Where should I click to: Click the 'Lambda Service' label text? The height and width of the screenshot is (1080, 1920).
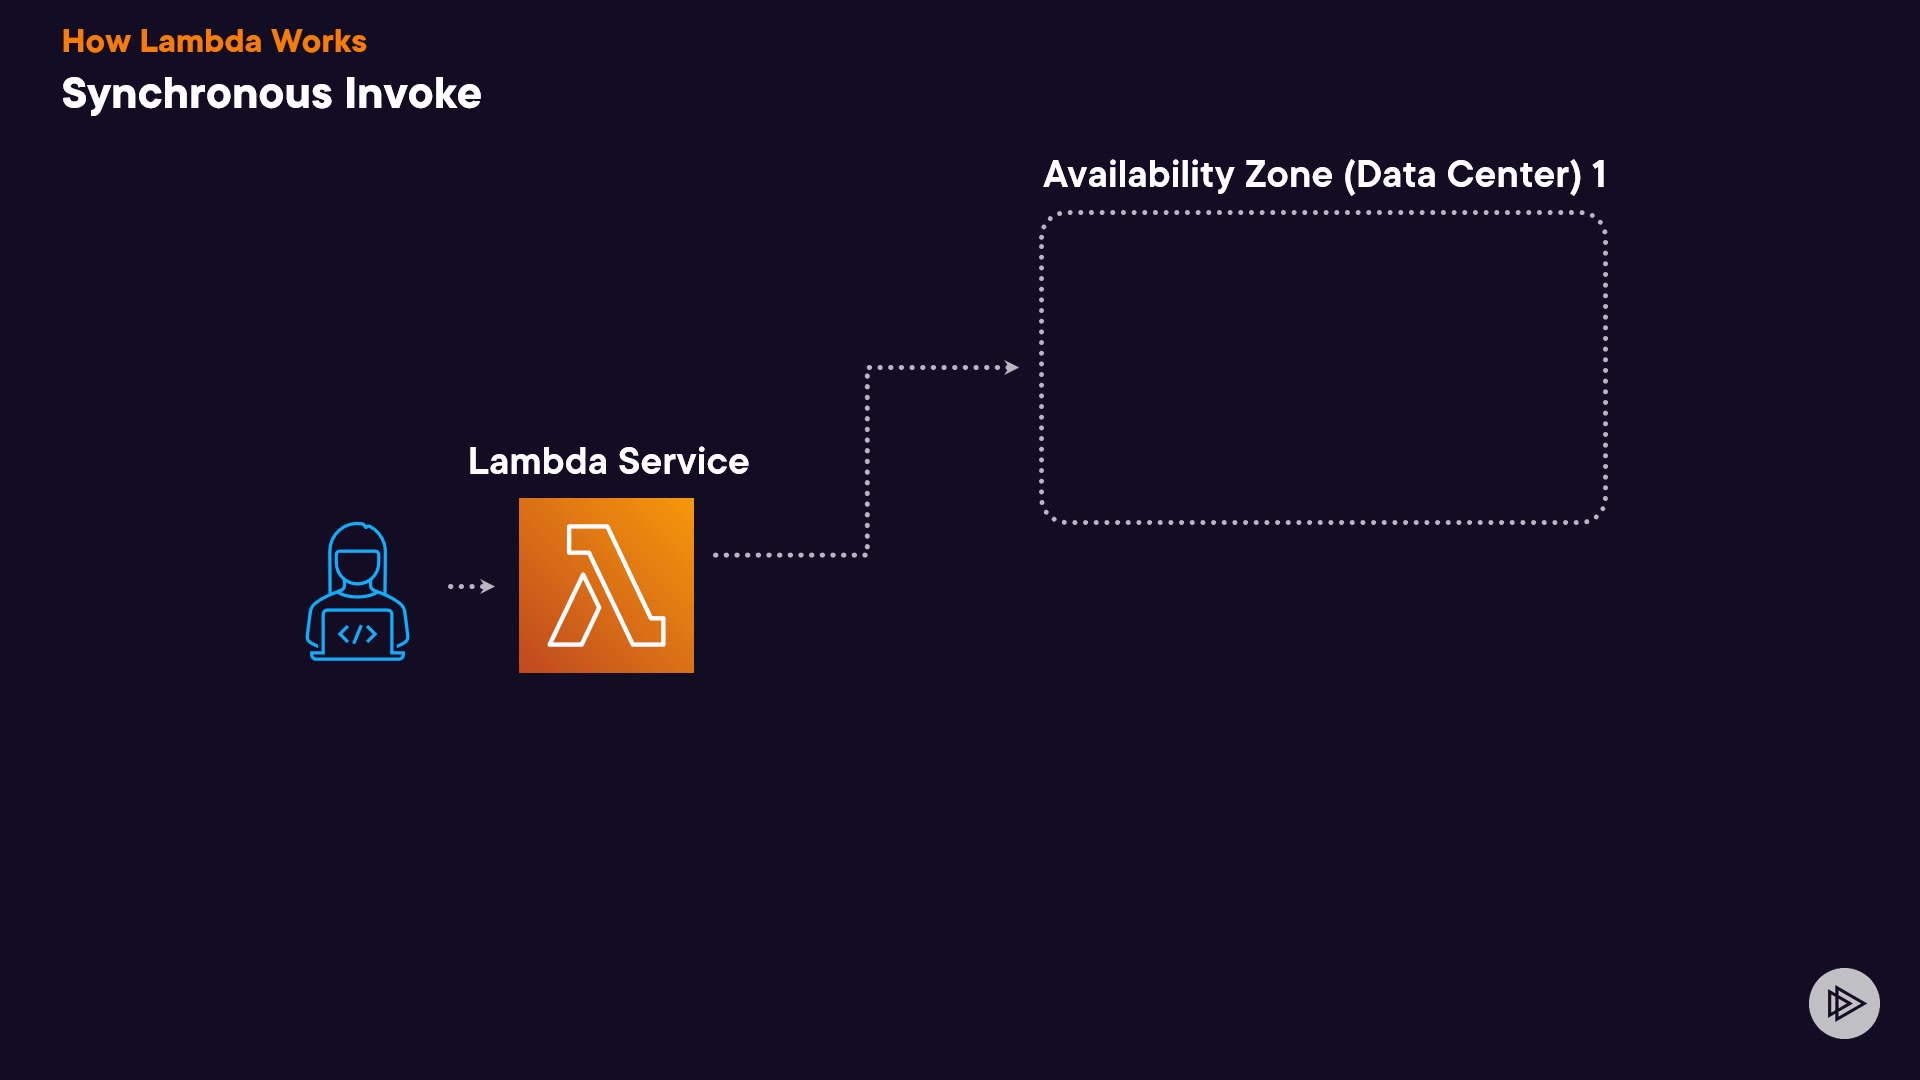pos(608,461)
